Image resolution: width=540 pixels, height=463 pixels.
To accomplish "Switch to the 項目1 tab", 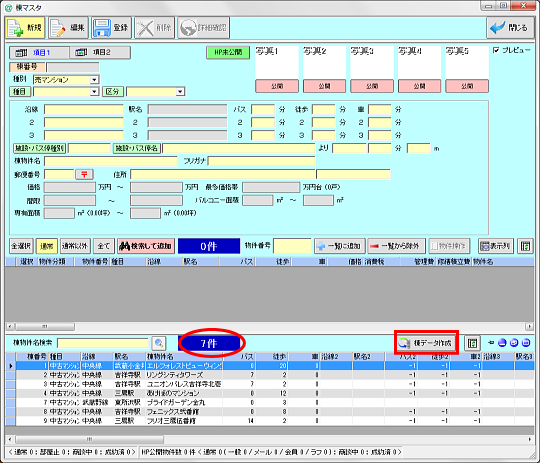I will [39, 52].
